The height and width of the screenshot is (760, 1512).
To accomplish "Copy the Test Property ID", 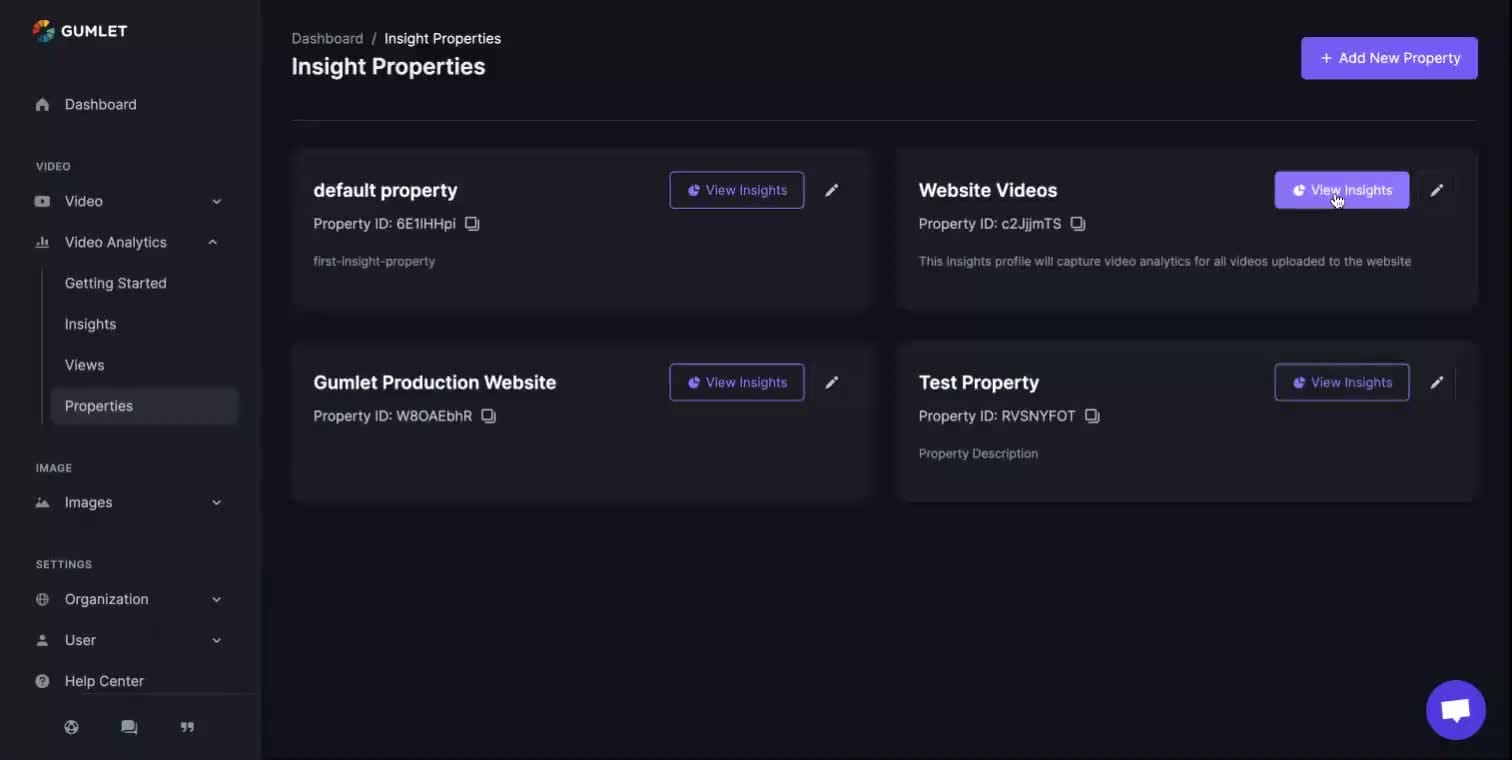I will [x=1092, y=416].
